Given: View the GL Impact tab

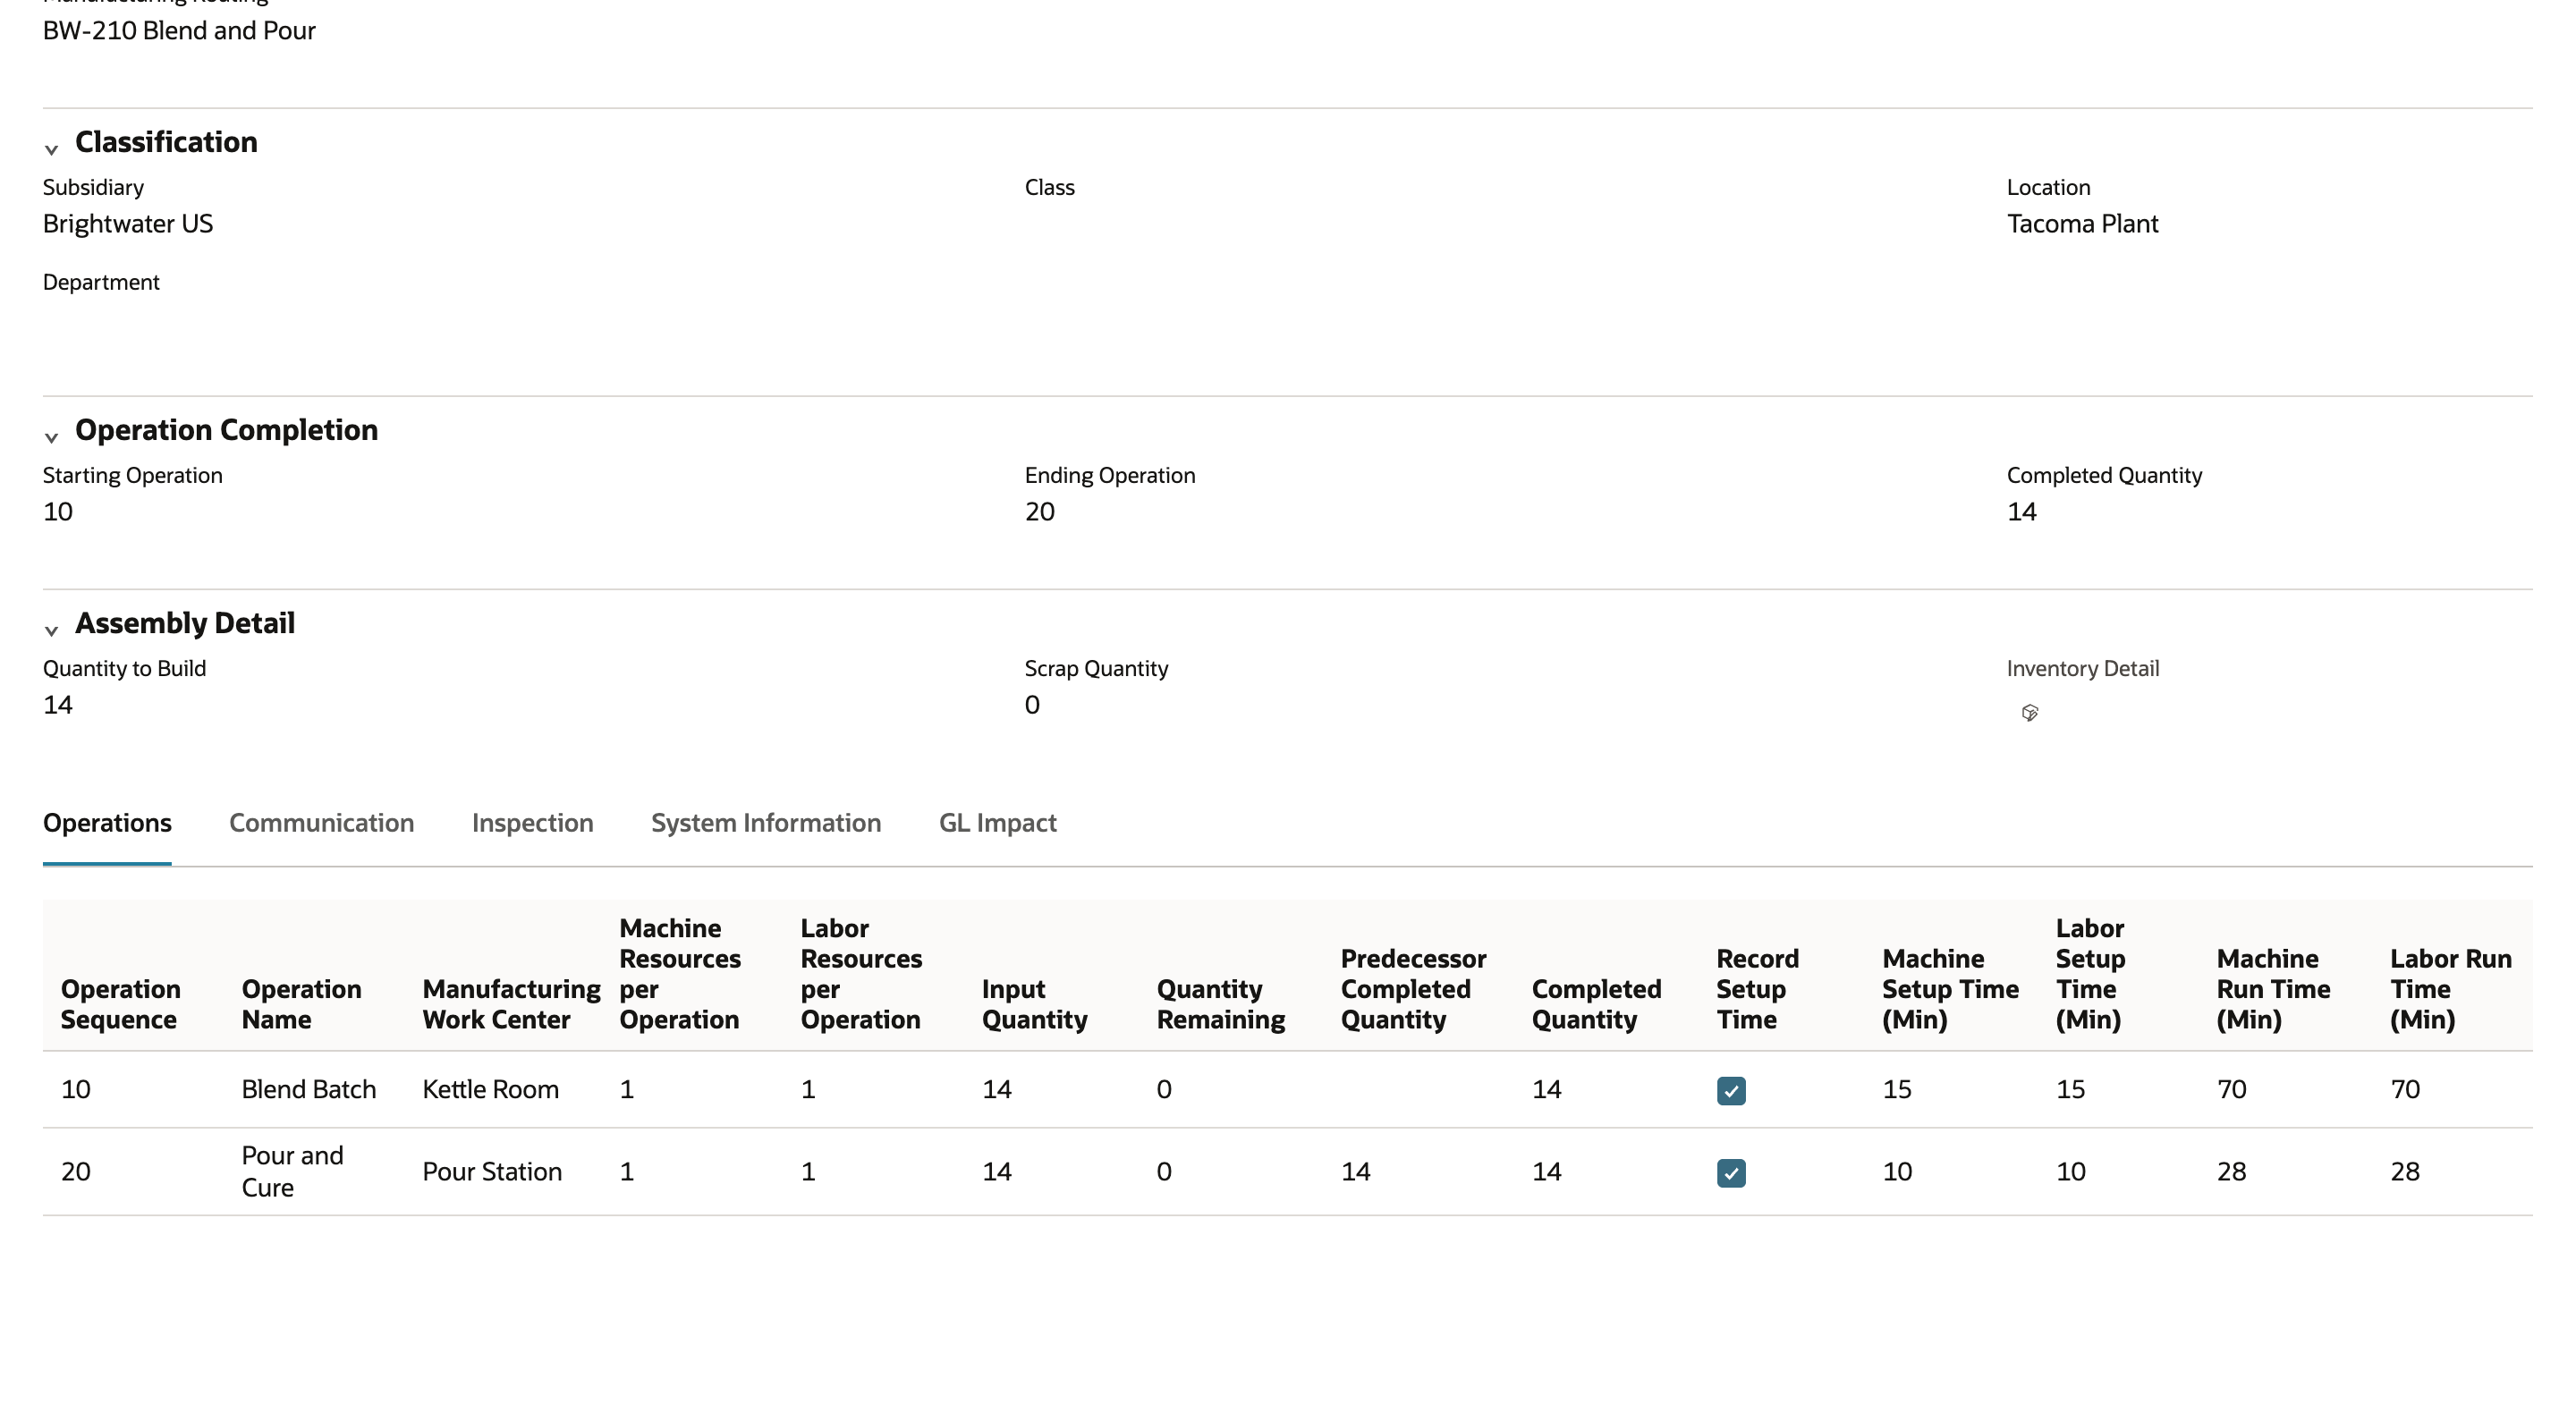Looking at the screenshot, I should pos(997,823).
